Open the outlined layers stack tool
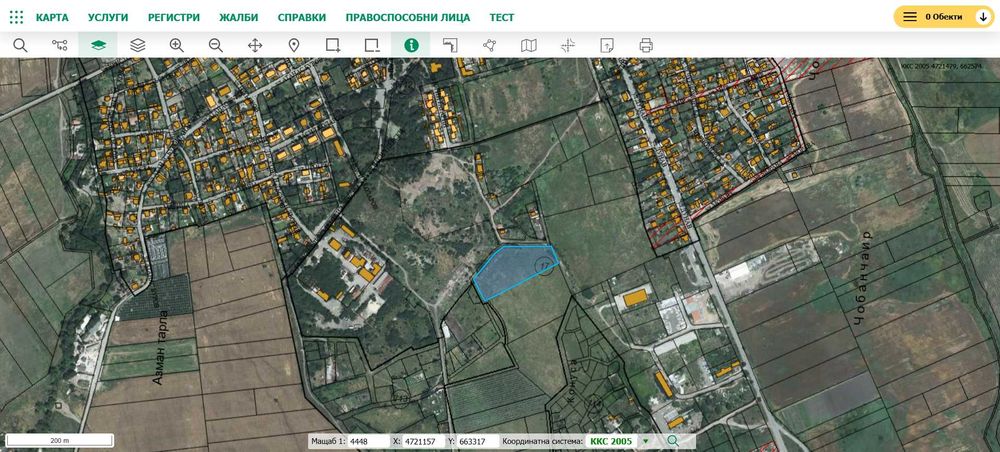Viewport: 1000px width, 452px height. pyautogui.click(x=138, y=45)
